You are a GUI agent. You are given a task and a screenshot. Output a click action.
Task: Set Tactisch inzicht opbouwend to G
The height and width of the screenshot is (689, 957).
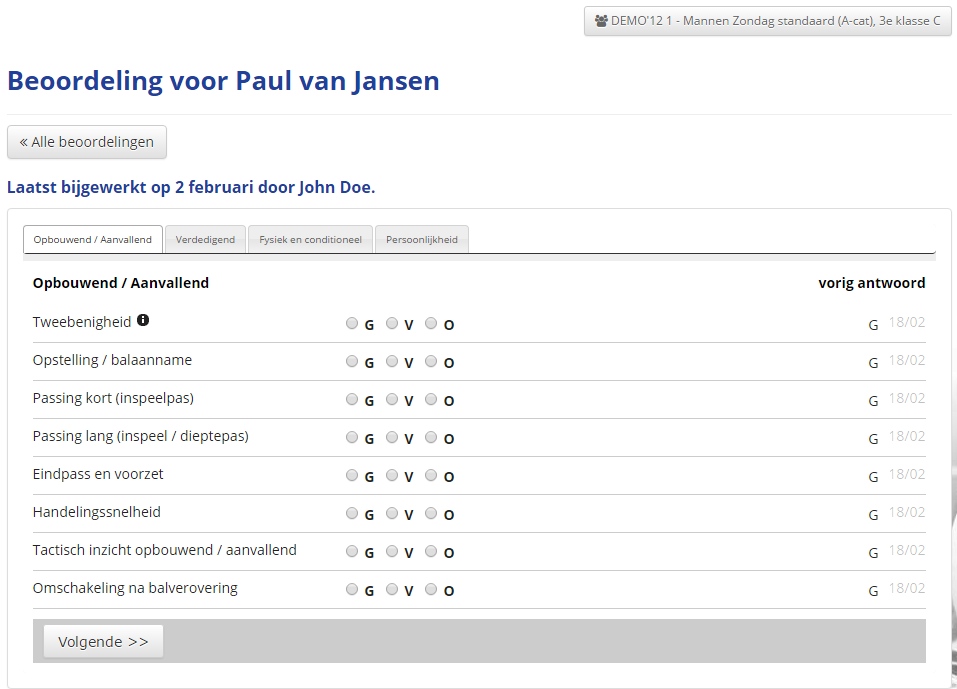(x=352, y=551)
